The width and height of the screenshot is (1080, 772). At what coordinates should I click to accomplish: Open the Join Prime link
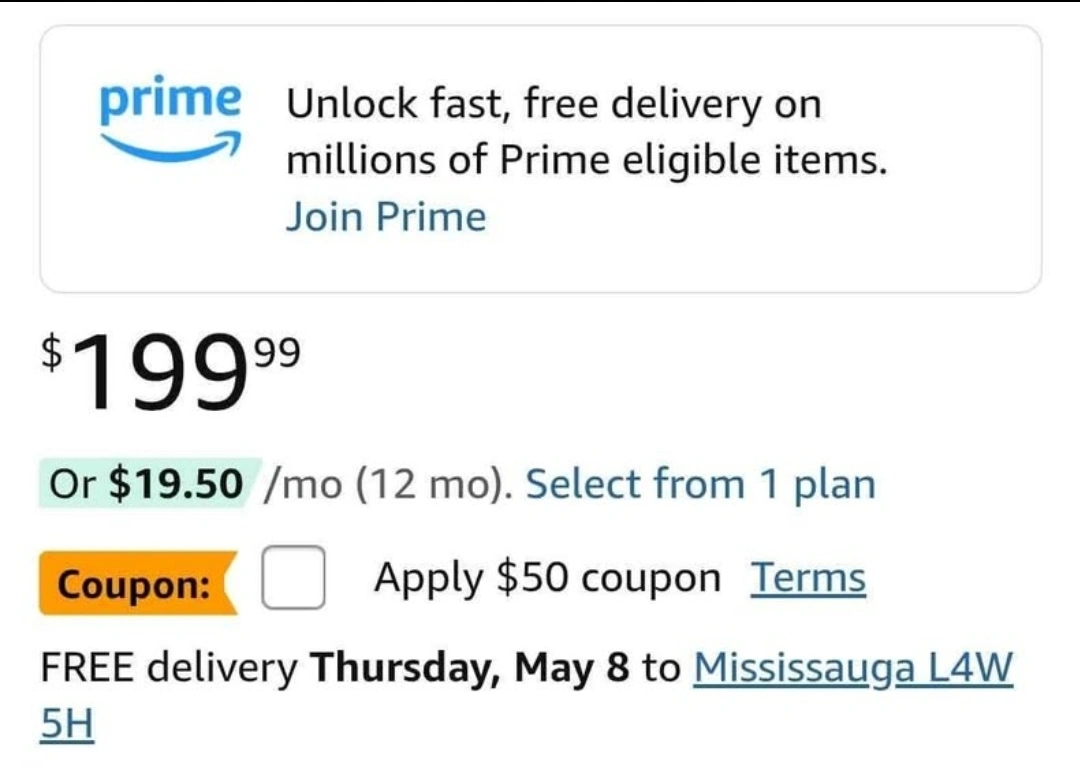(x=386, y=216)
